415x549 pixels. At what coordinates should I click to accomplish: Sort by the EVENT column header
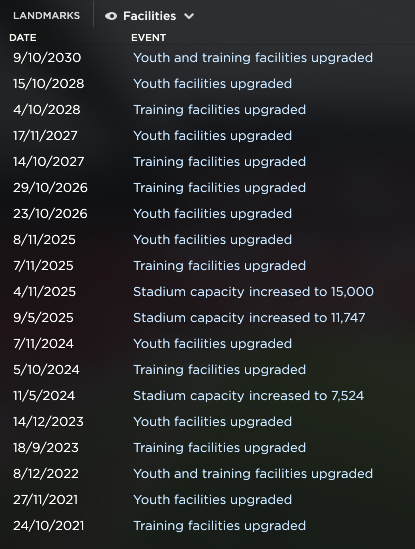(x=148, y=37)
